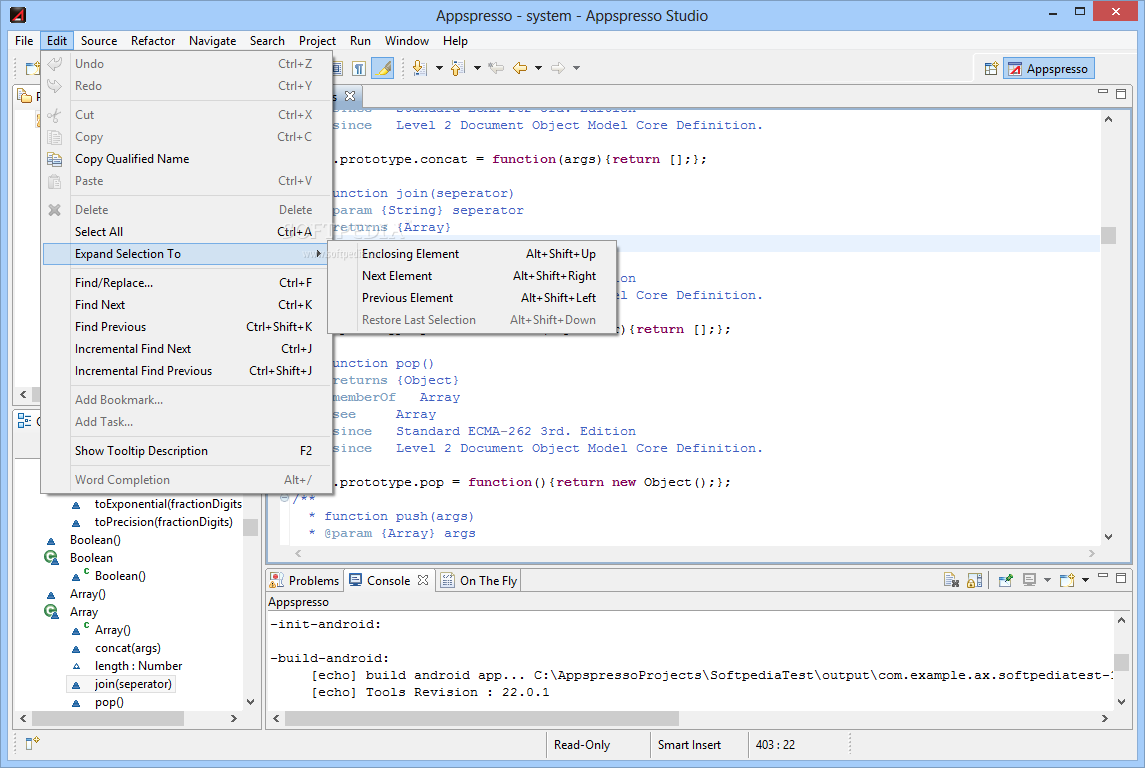Viewport: 1145px width, 768px height.
Task: Click the Forward navigation arrow
Action: (x=558, y=68)
